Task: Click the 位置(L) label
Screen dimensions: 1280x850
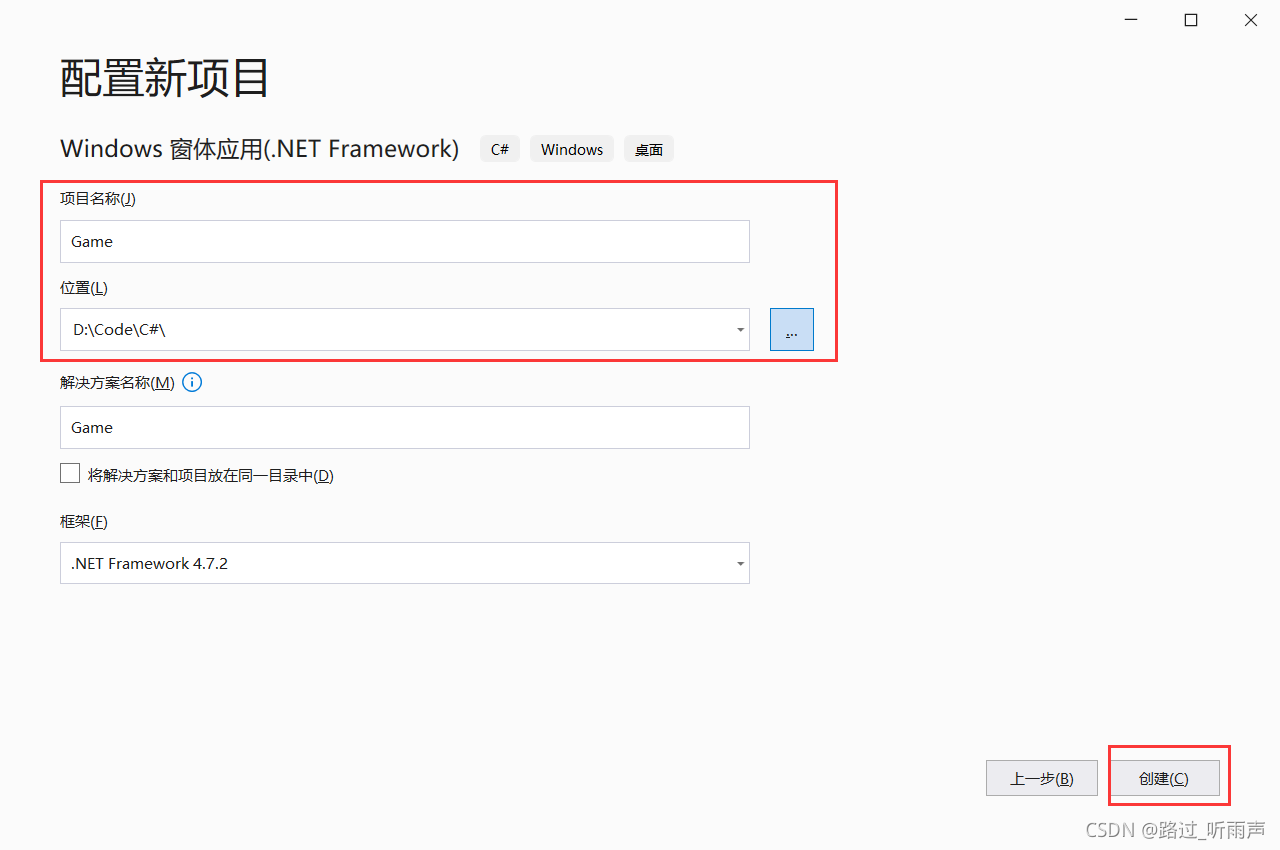Action: [x=84, y=287]
